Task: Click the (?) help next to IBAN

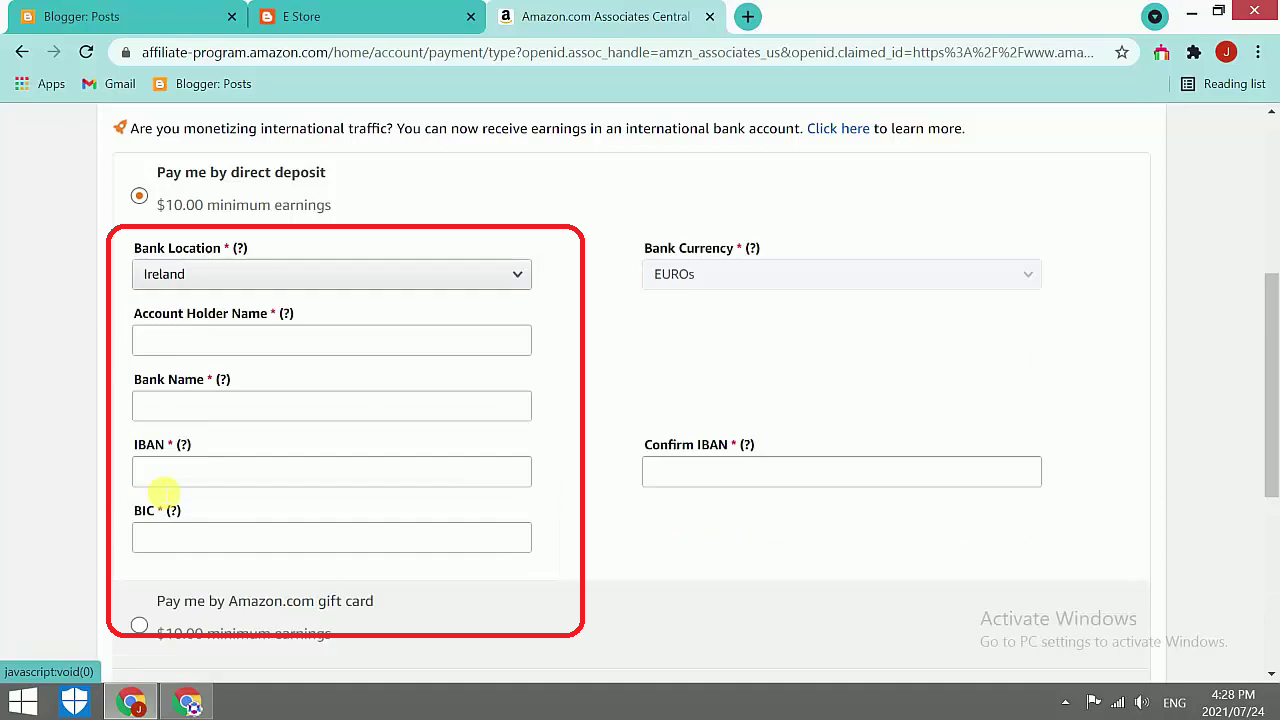Action: (183, 444)
